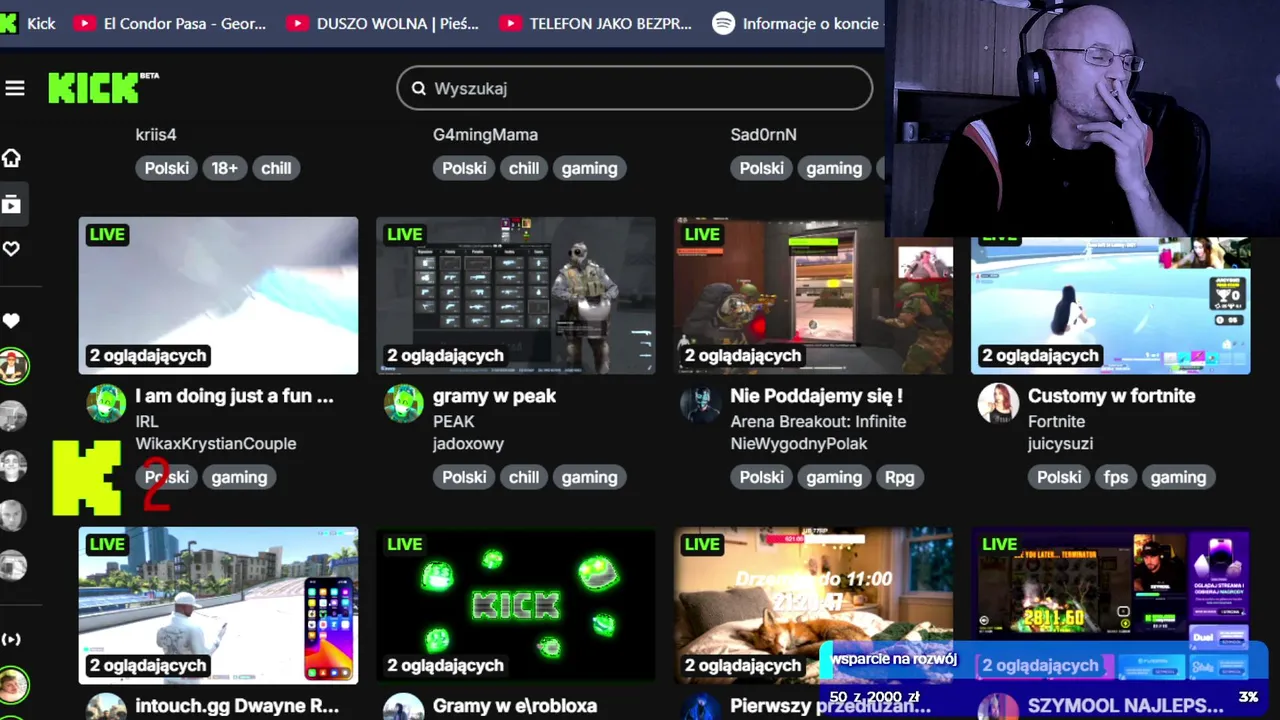Open intouch.gg Dwayne stream thumbnail

218,605
